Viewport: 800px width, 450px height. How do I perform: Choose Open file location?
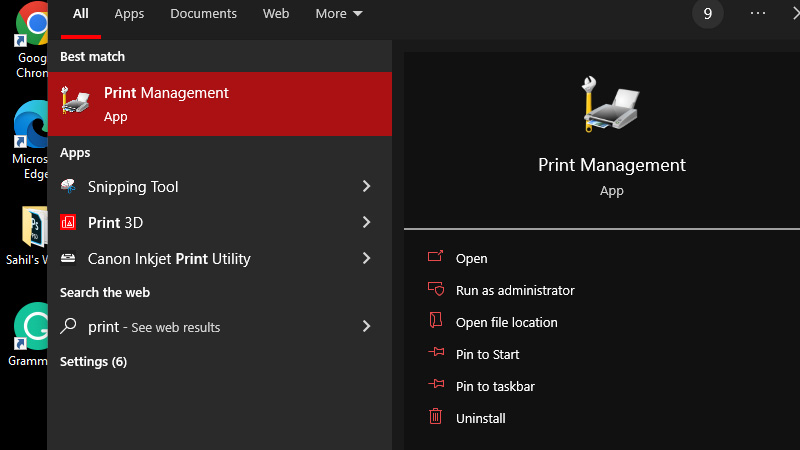506,322
